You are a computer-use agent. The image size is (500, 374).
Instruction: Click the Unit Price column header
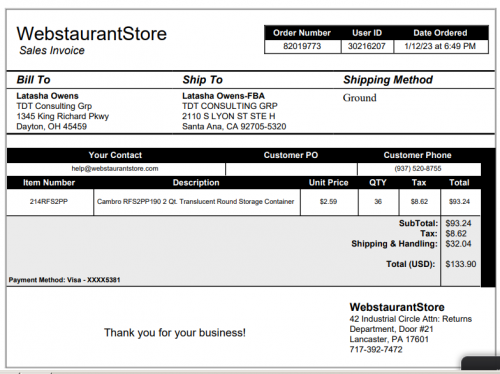[329, 183]
